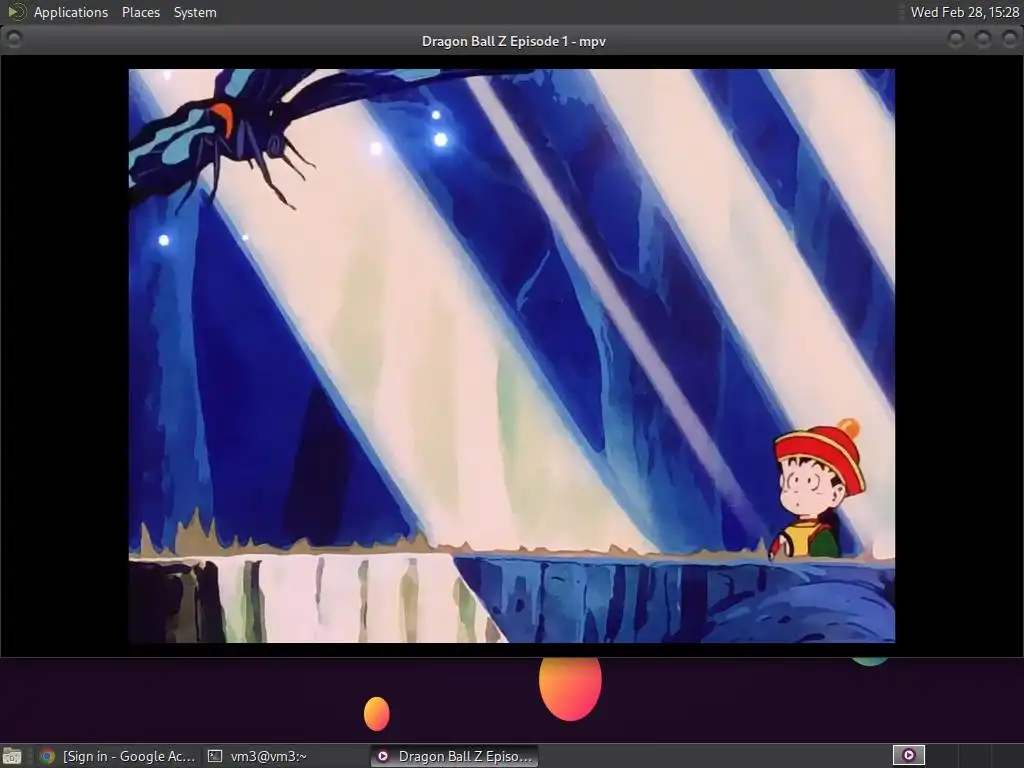Screen dimensions: 1024x768
Task: Click the Chrome icon in the taskbar
Action: tap(46, 756)
